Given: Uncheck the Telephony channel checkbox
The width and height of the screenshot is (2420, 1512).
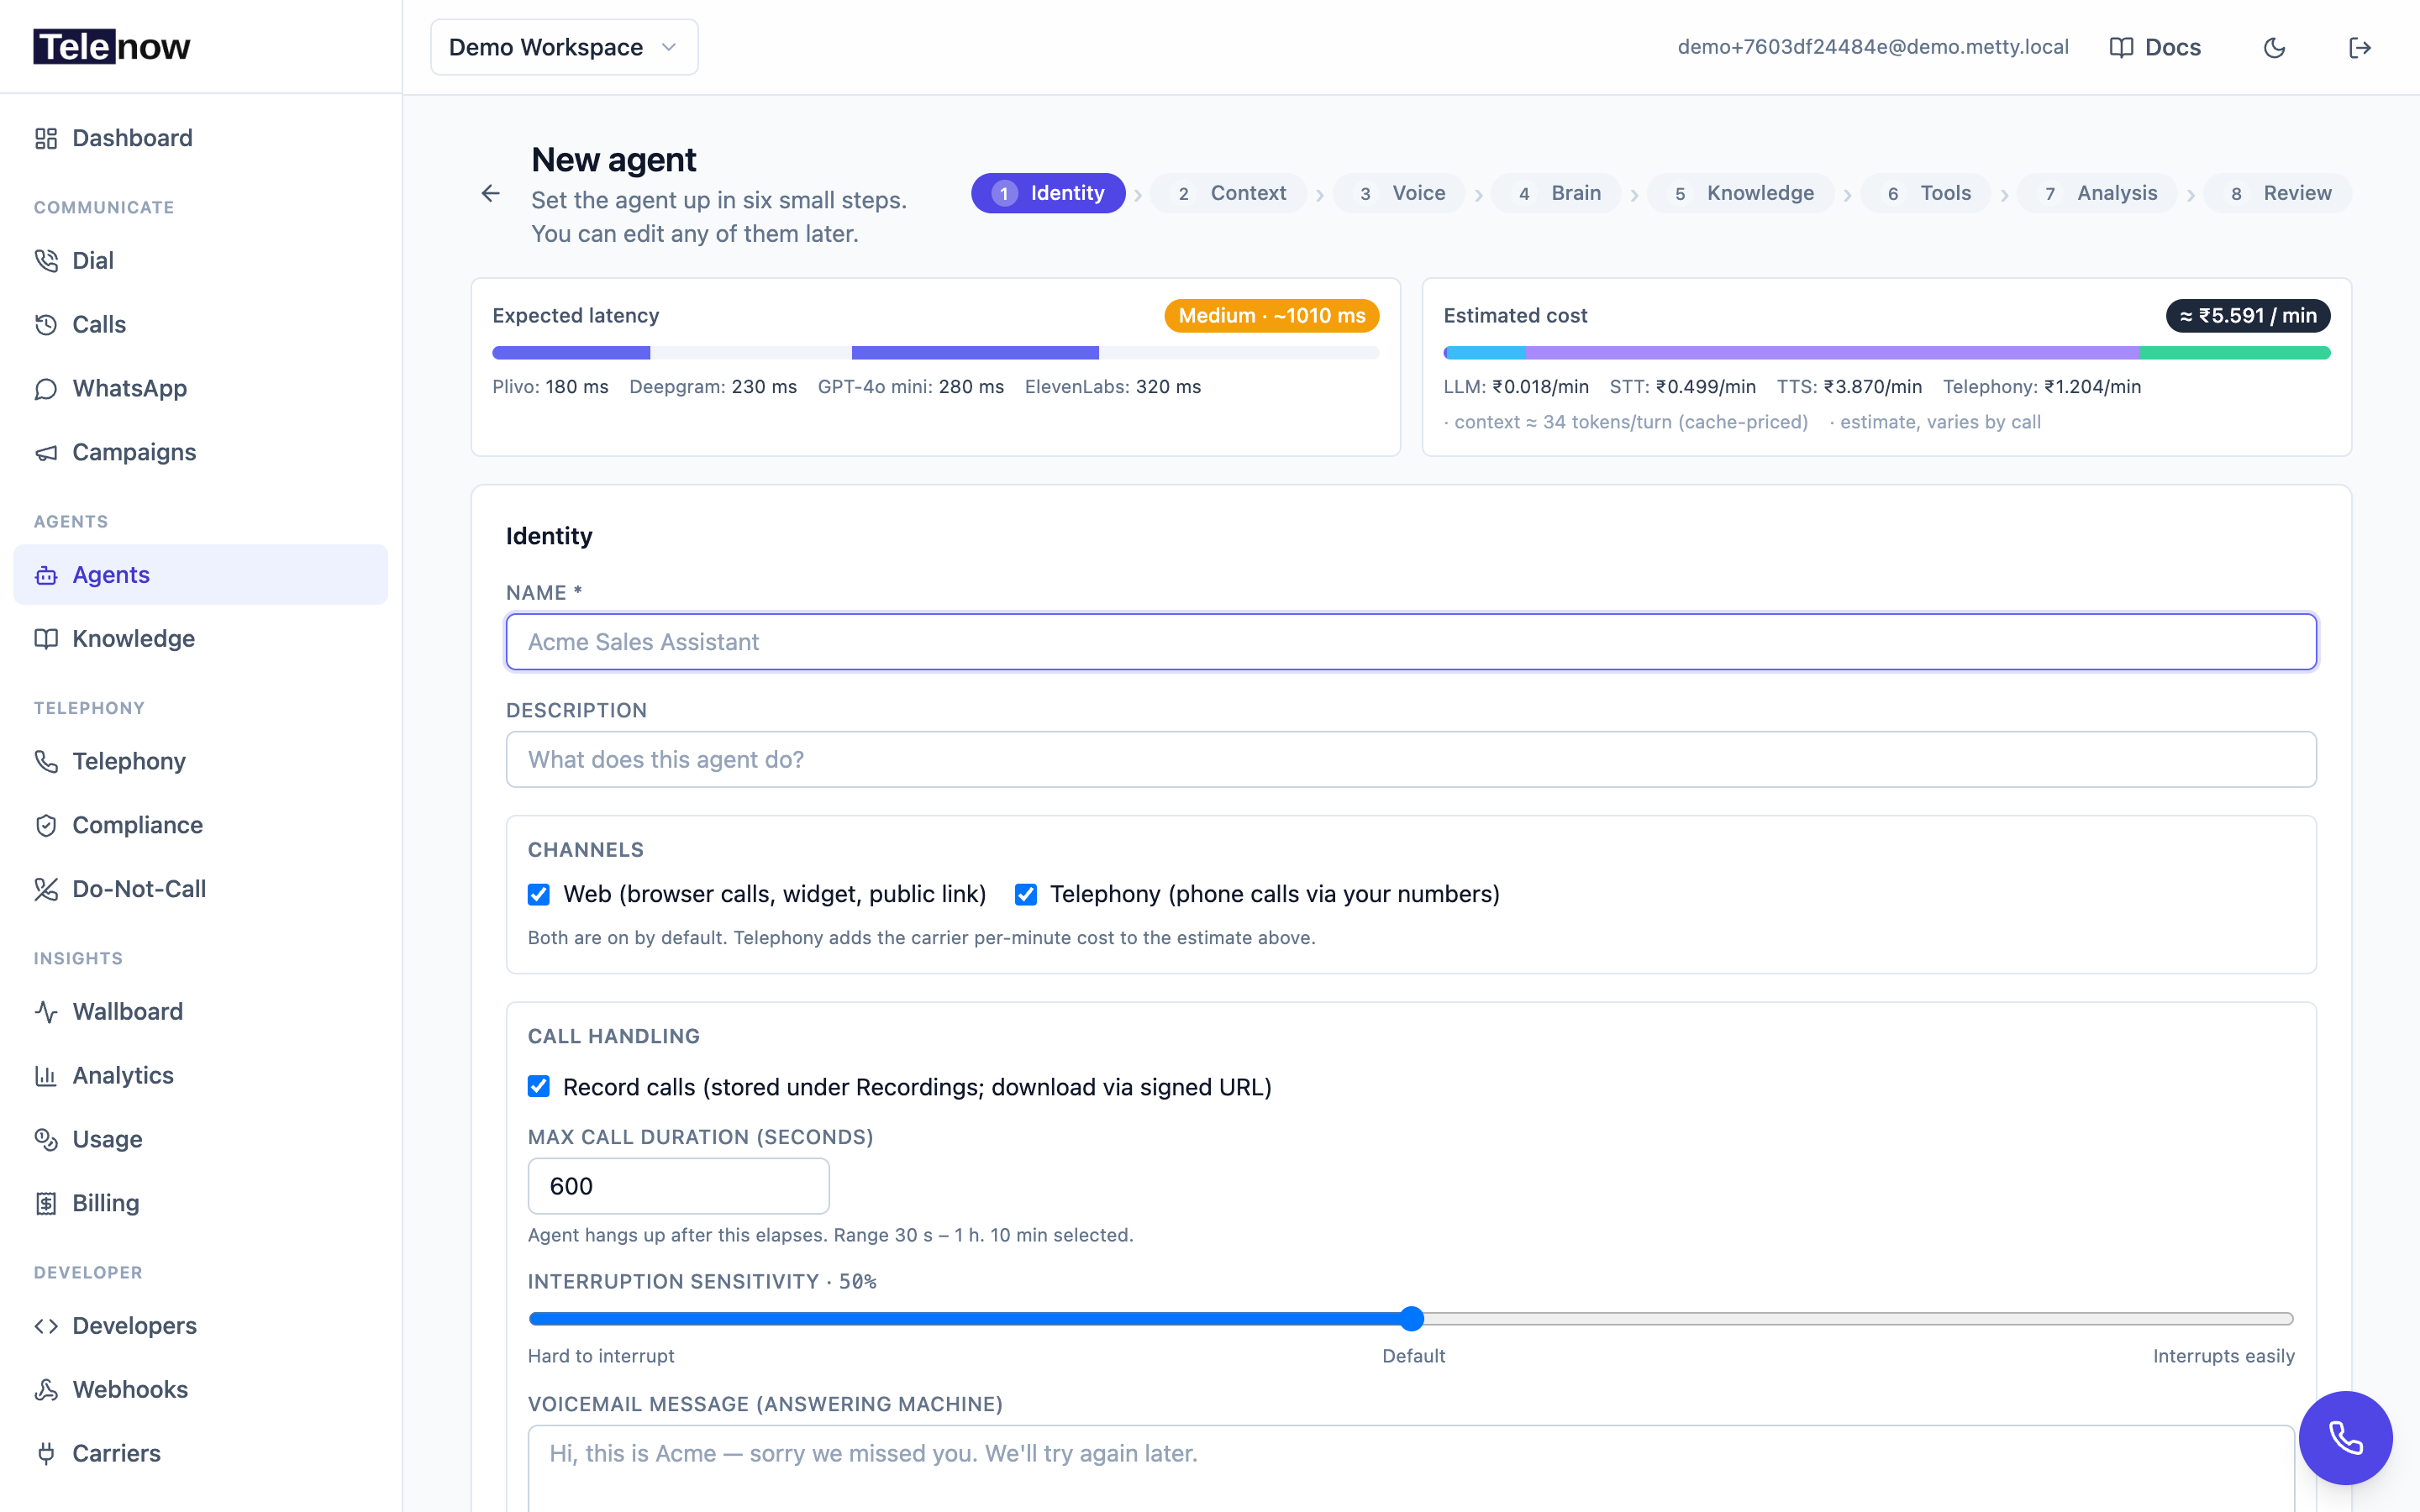Looking at the screenshot, I should (x=1026, y=894).
